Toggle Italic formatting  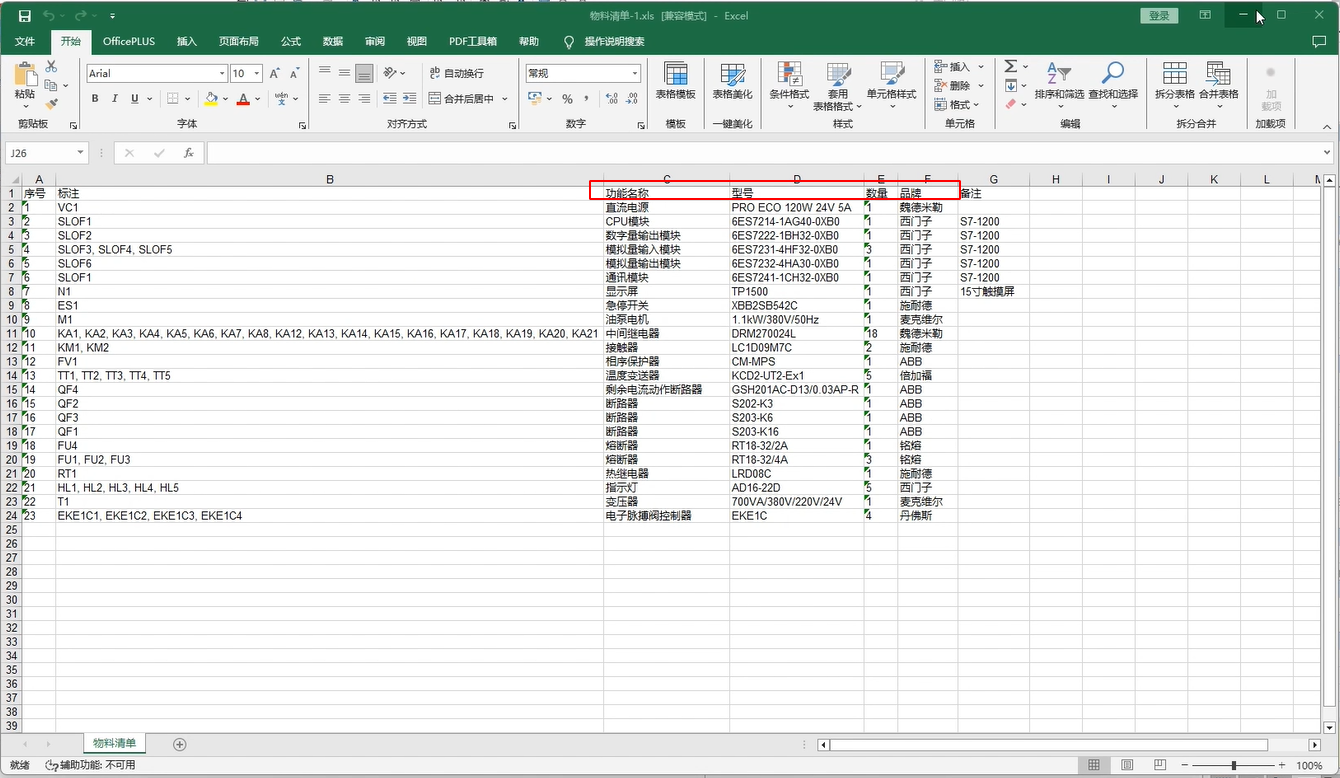point(114,98)
